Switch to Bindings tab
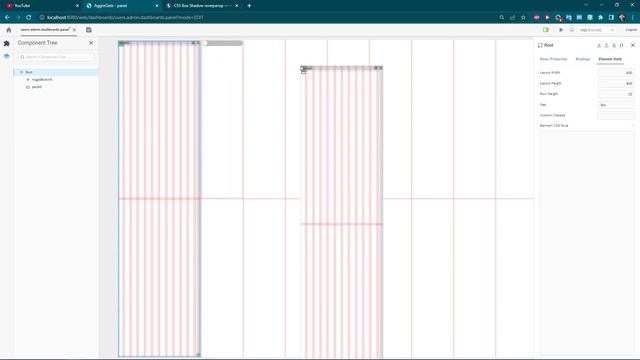The width and height of the screenshot is (640, 360). point(583,59)
